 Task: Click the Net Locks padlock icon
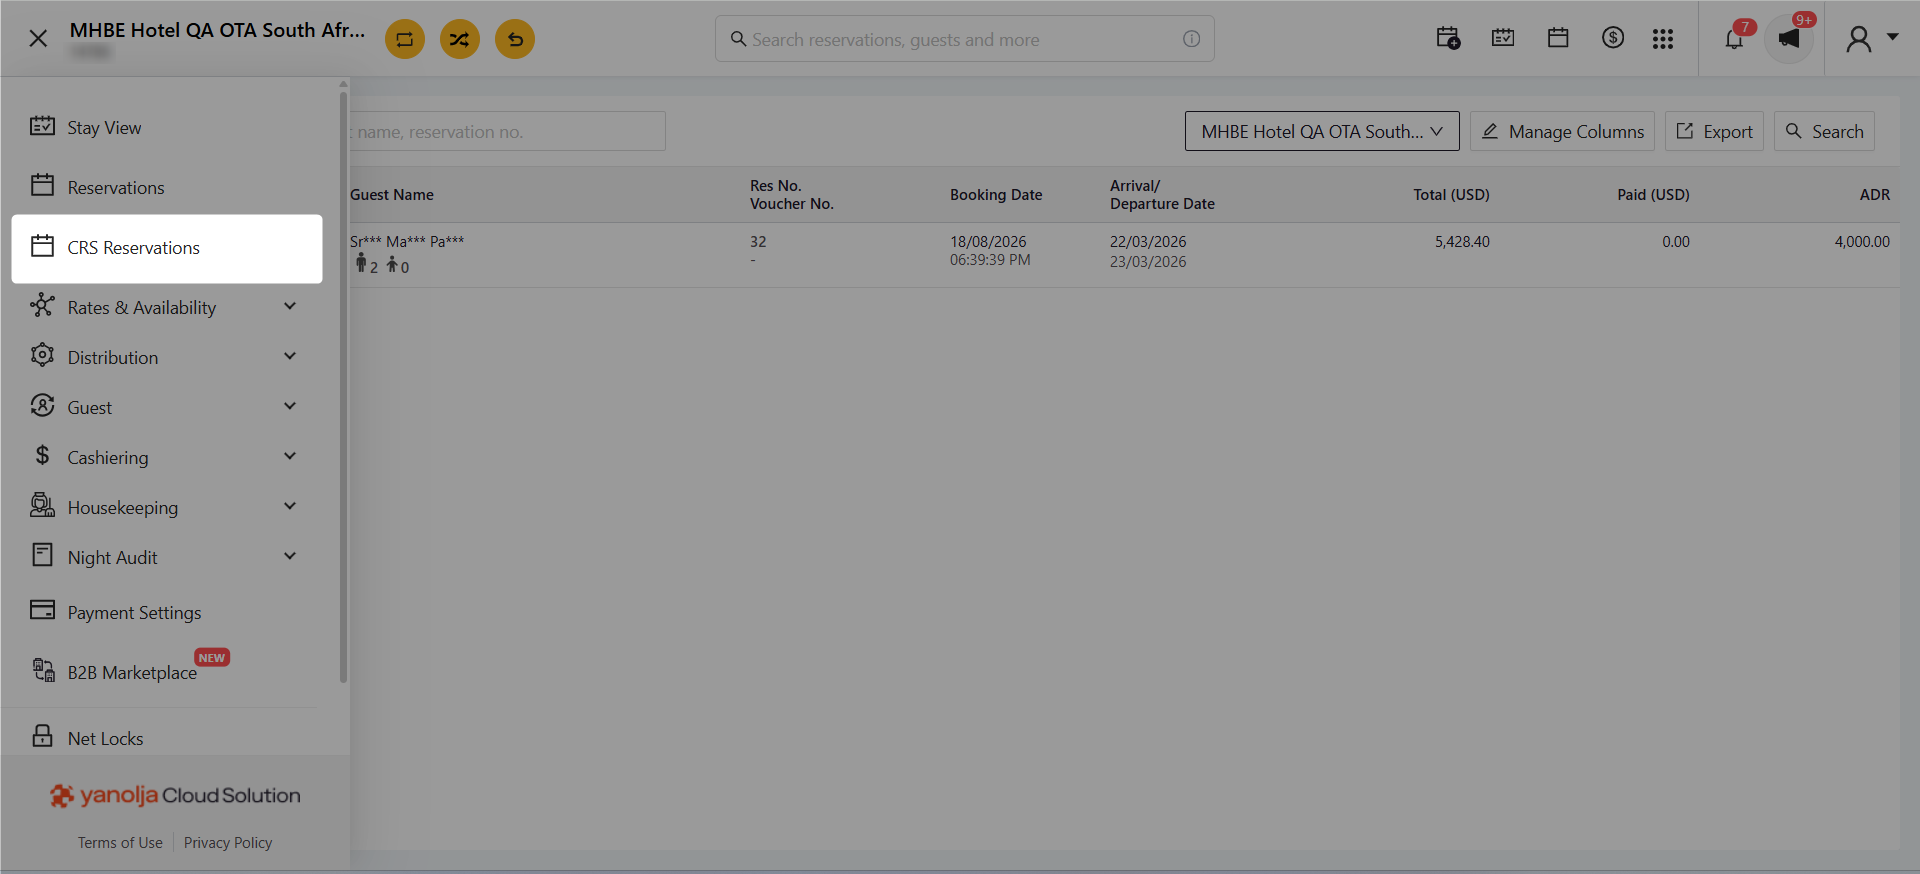[42, 736]
